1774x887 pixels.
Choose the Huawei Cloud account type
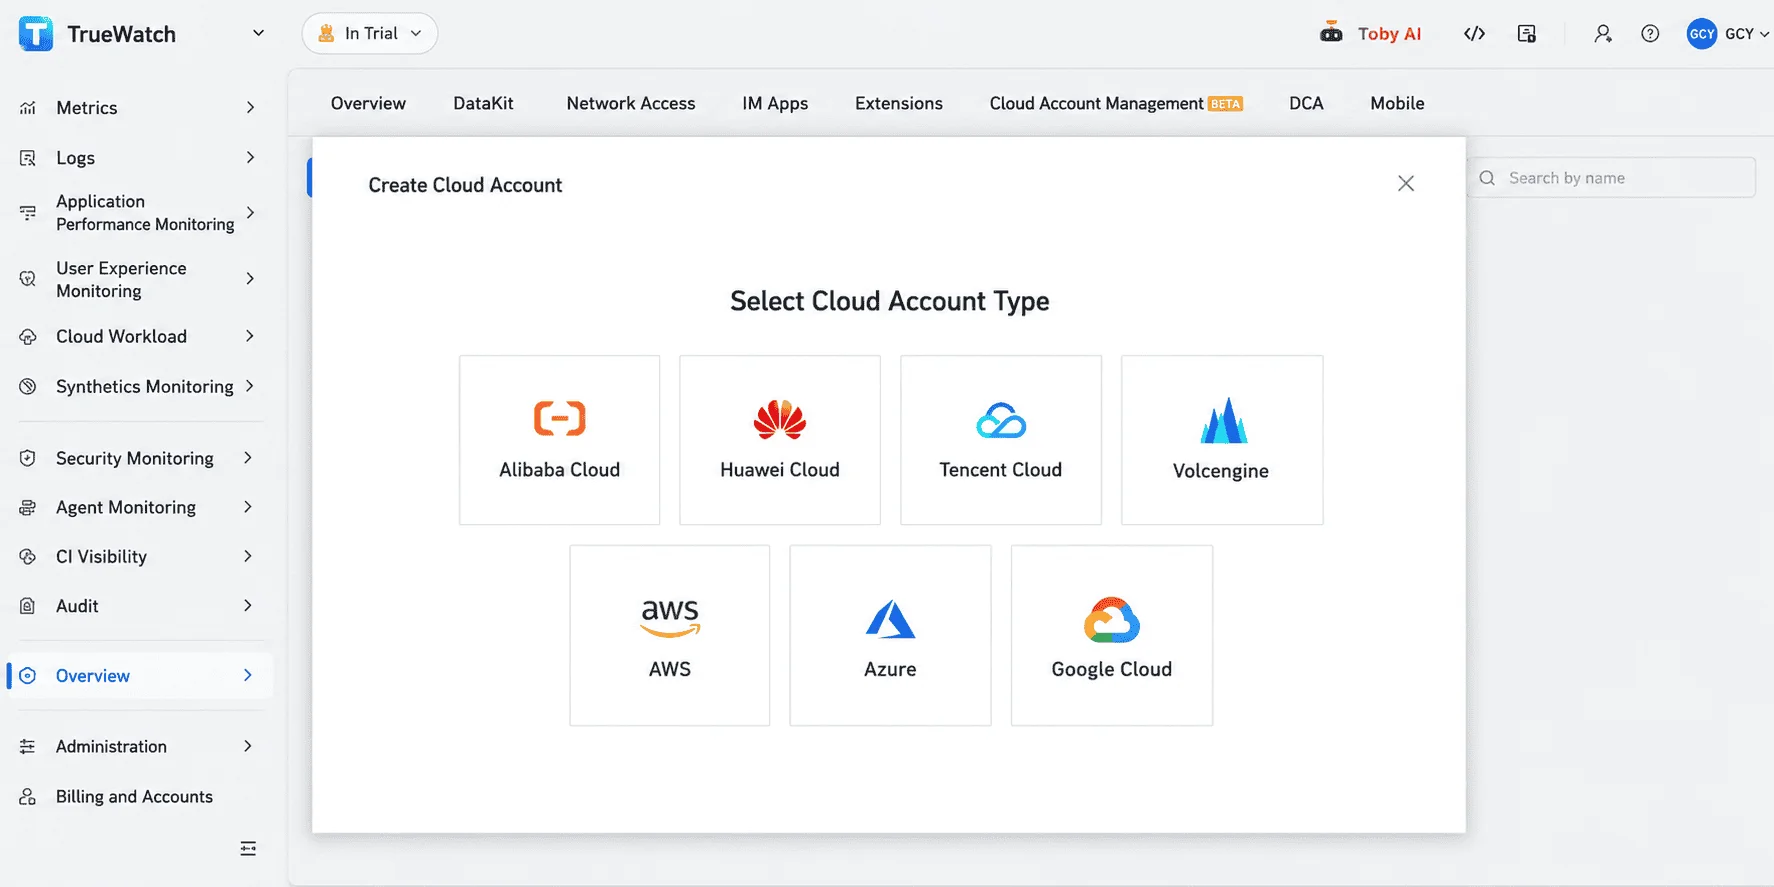click(x=780, y=440)
